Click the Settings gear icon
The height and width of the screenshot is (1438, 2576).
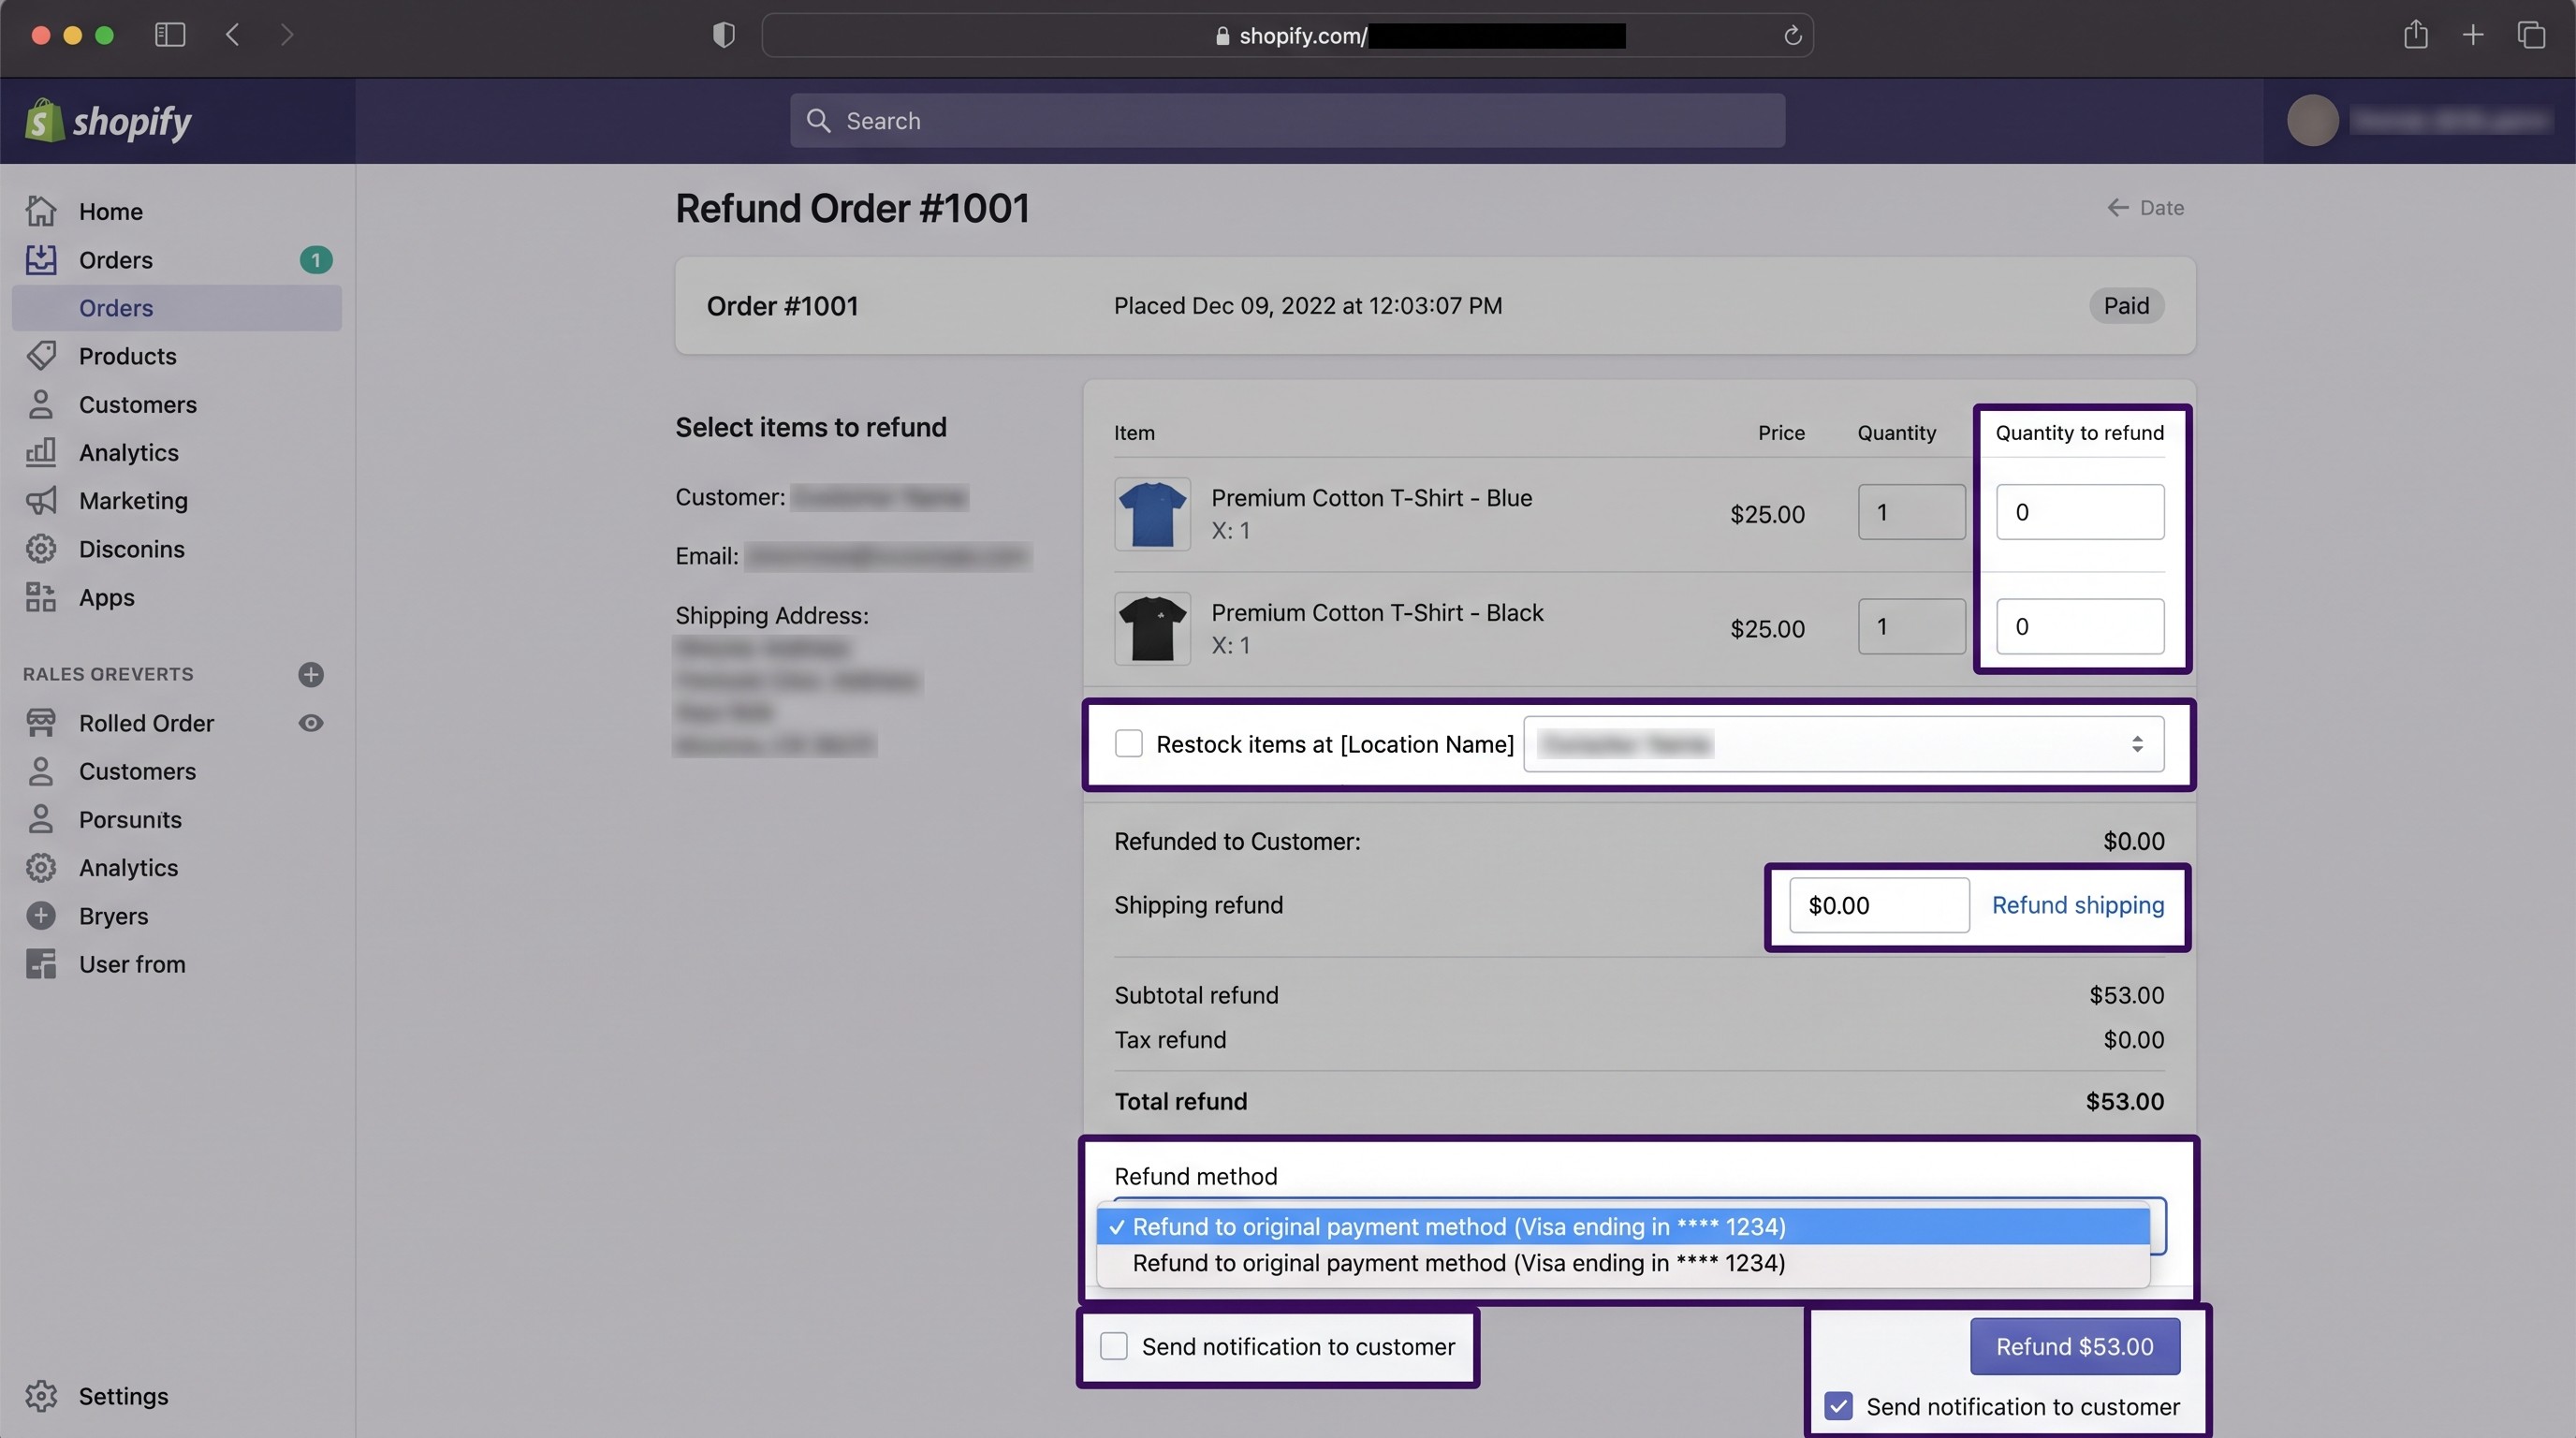click(x=41, y=1396)
